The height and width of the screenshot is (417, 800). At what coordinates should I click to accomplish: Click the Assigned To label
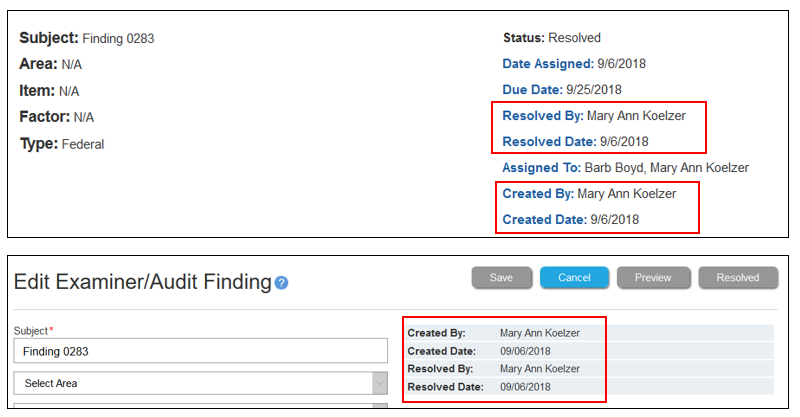coord(541,168)
